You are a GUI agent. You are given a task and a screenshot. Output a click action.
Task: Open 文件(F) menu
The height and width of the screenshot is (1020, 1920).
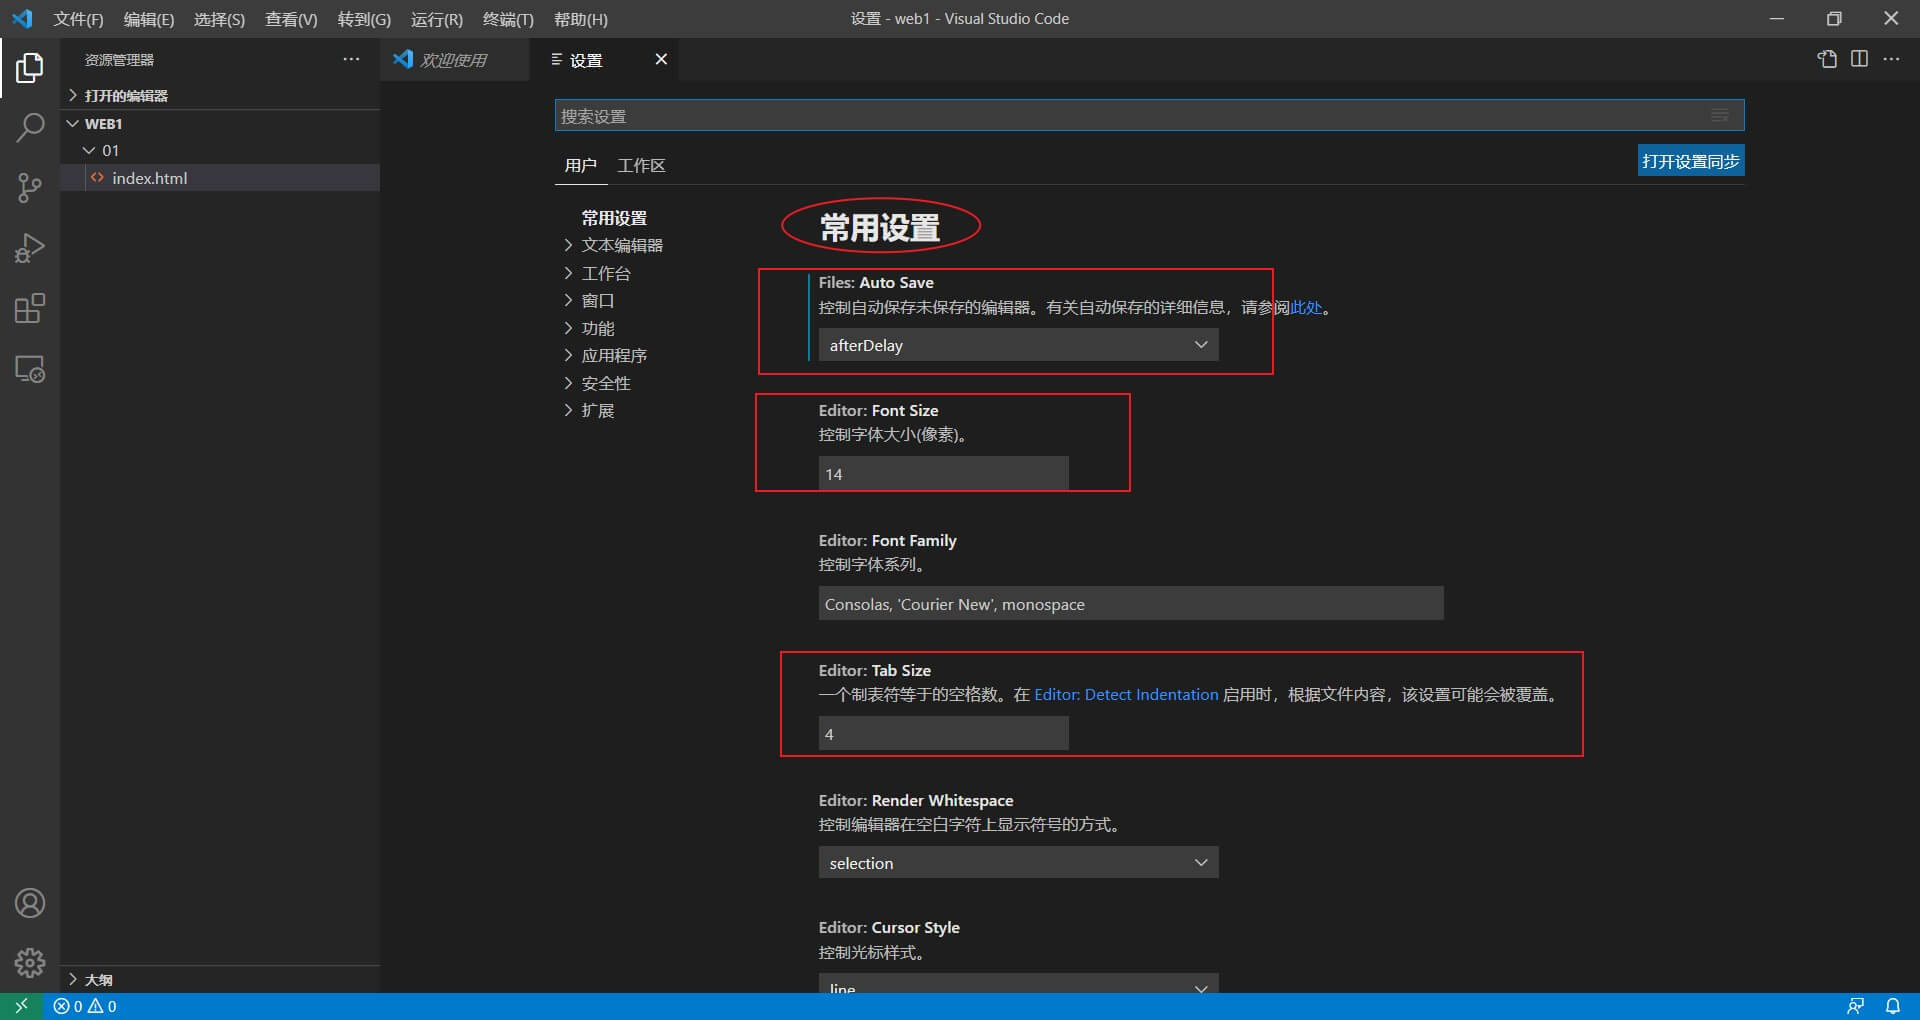click(78, 19)
